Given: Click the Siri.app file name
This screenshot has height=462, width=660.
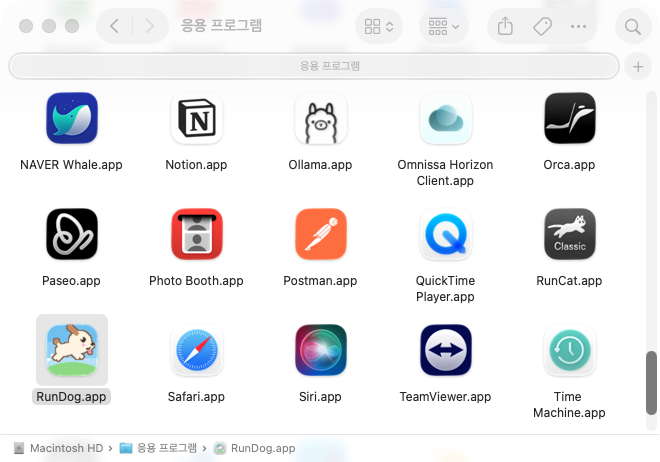Looking at the screenshot, I should point(320,397).
